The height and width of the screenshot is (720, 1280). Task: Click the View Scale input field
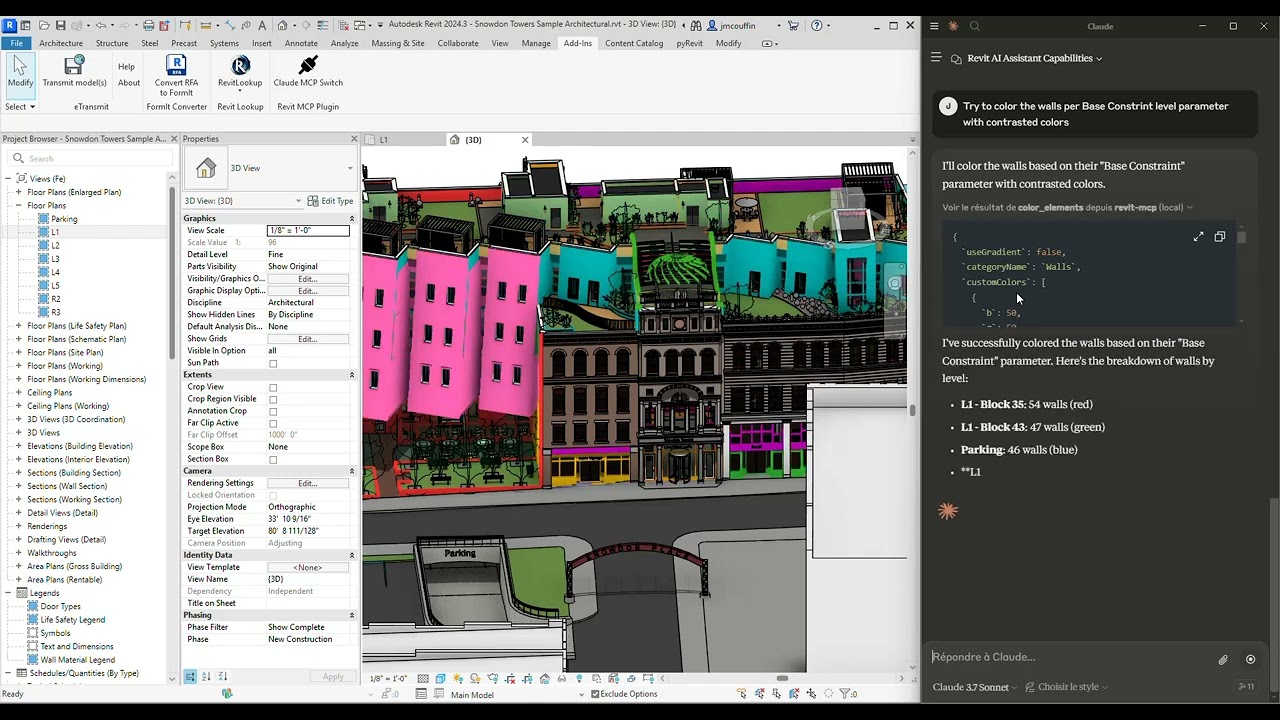click(x=308, y=231)
